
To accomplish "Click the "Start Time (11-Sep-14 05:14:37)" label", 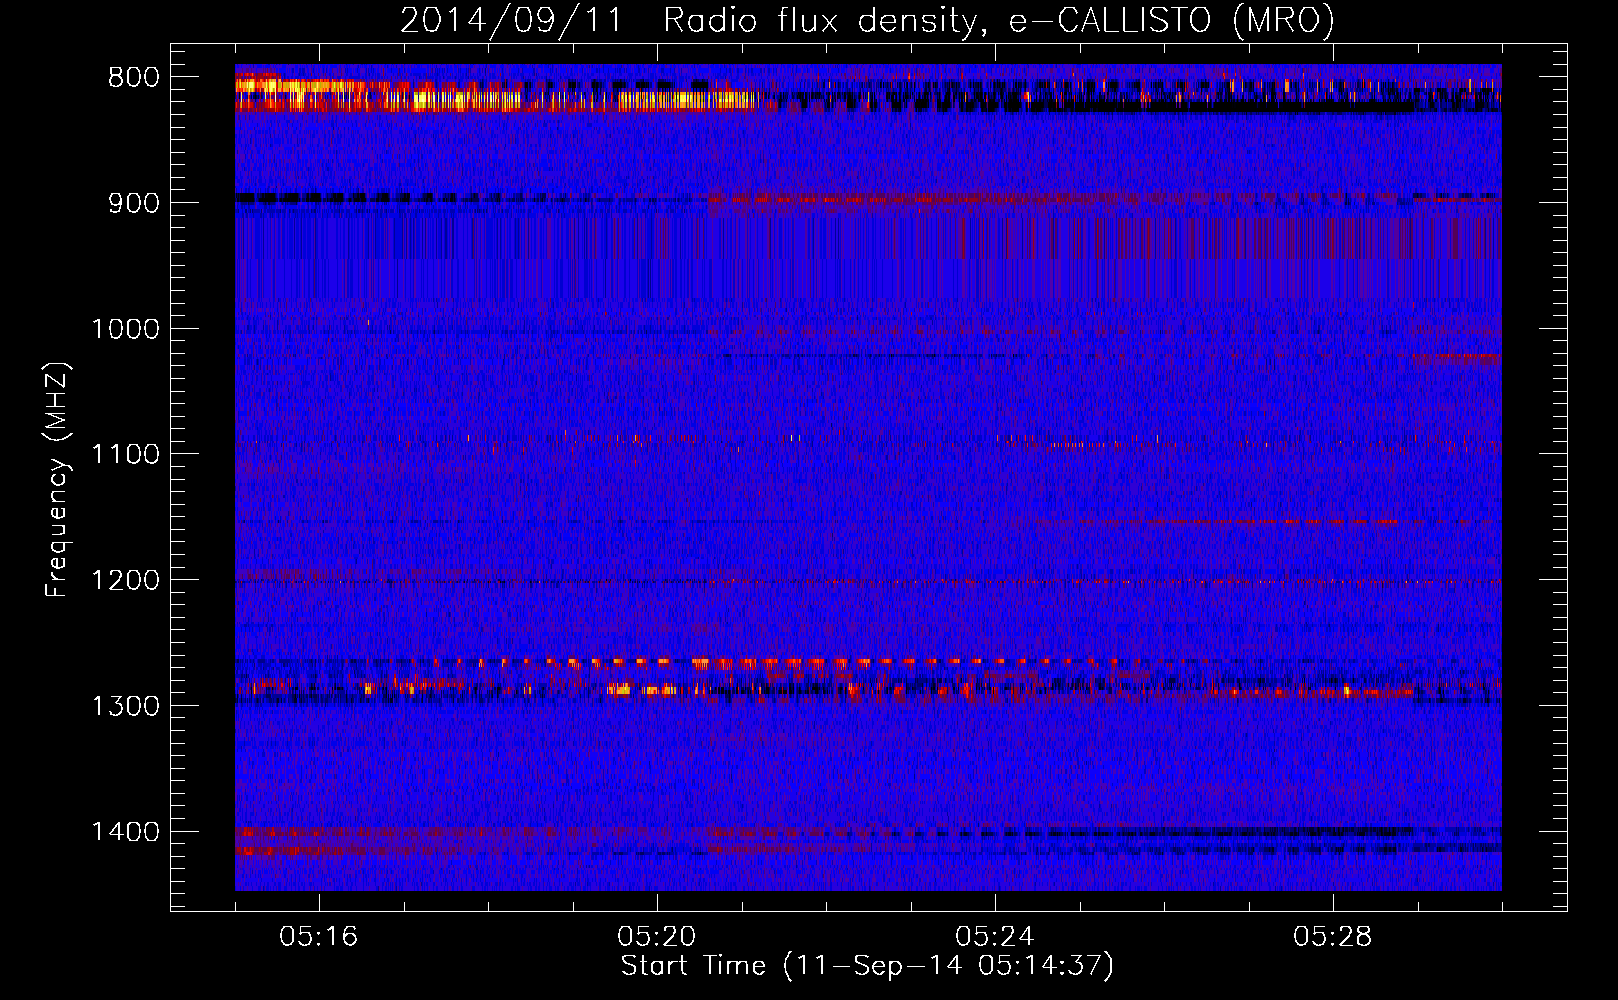I will [x=867, y=966].
